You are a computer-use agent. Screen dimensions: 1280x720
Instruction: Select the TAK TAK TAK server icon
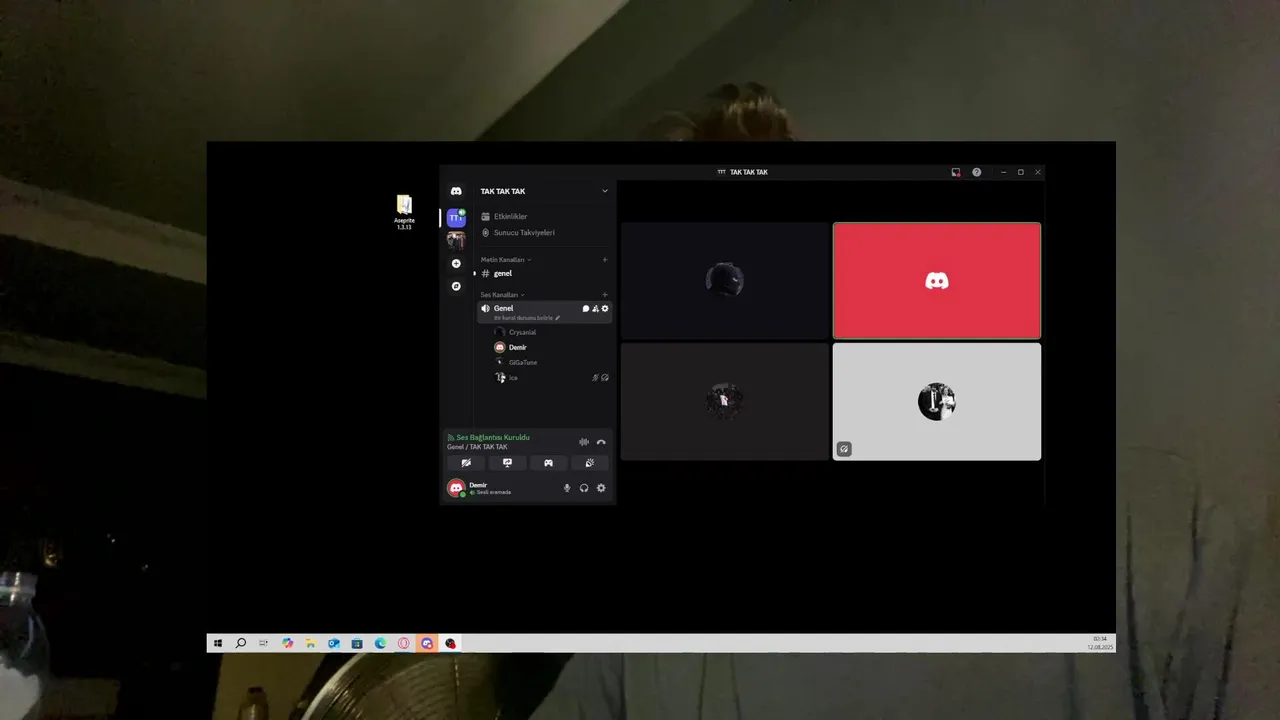coord(456,217)
